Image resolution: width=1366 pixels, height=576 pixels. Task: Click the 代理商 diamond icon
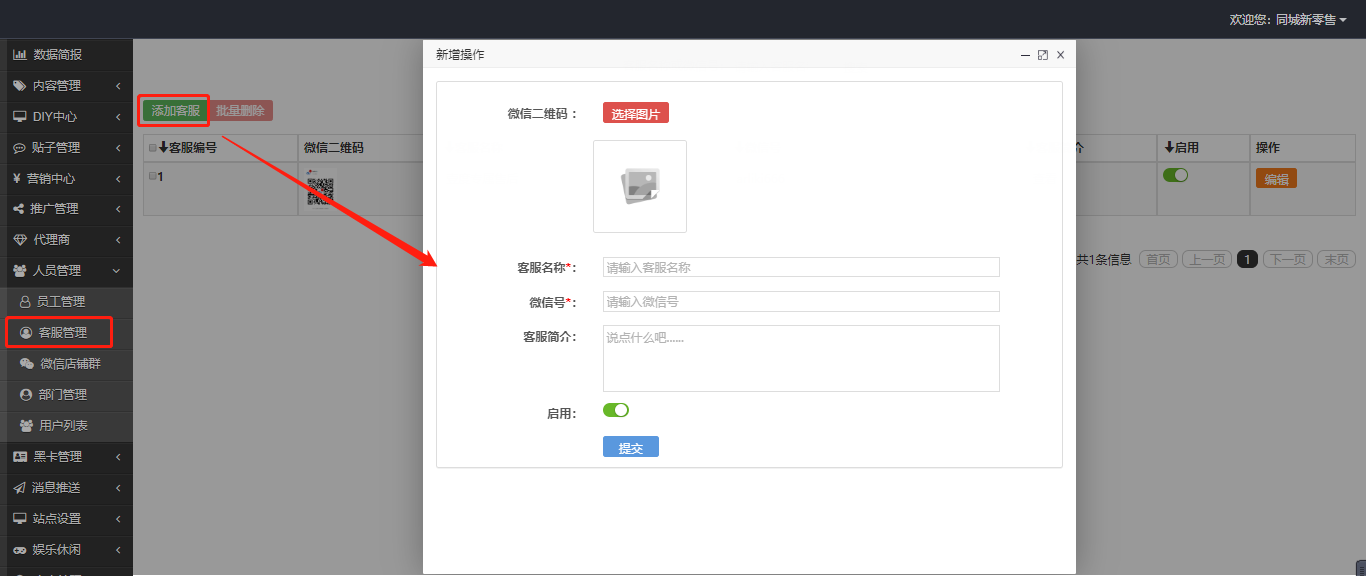[20, 240]
